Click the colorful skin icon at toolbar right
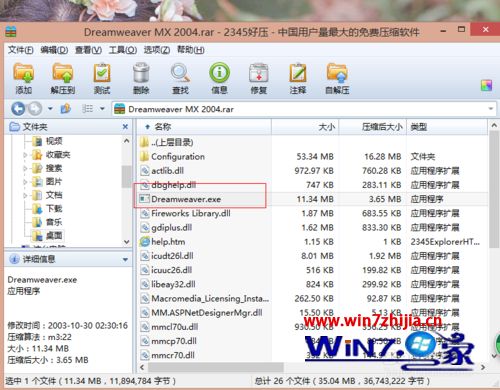 (486, 86)
